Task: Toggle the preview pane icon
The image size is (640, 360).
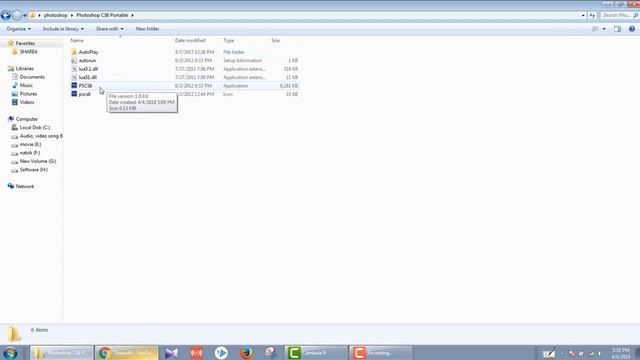Action: 618,29
